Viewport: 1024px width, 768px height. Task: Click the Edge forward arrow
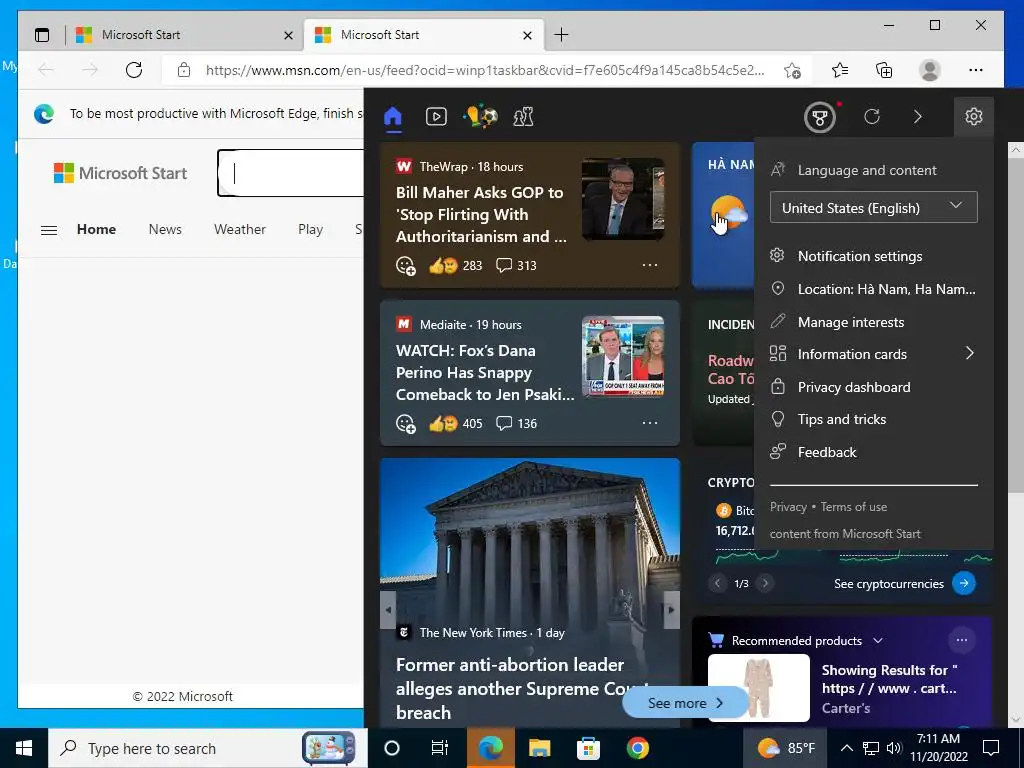coord(90,70)
